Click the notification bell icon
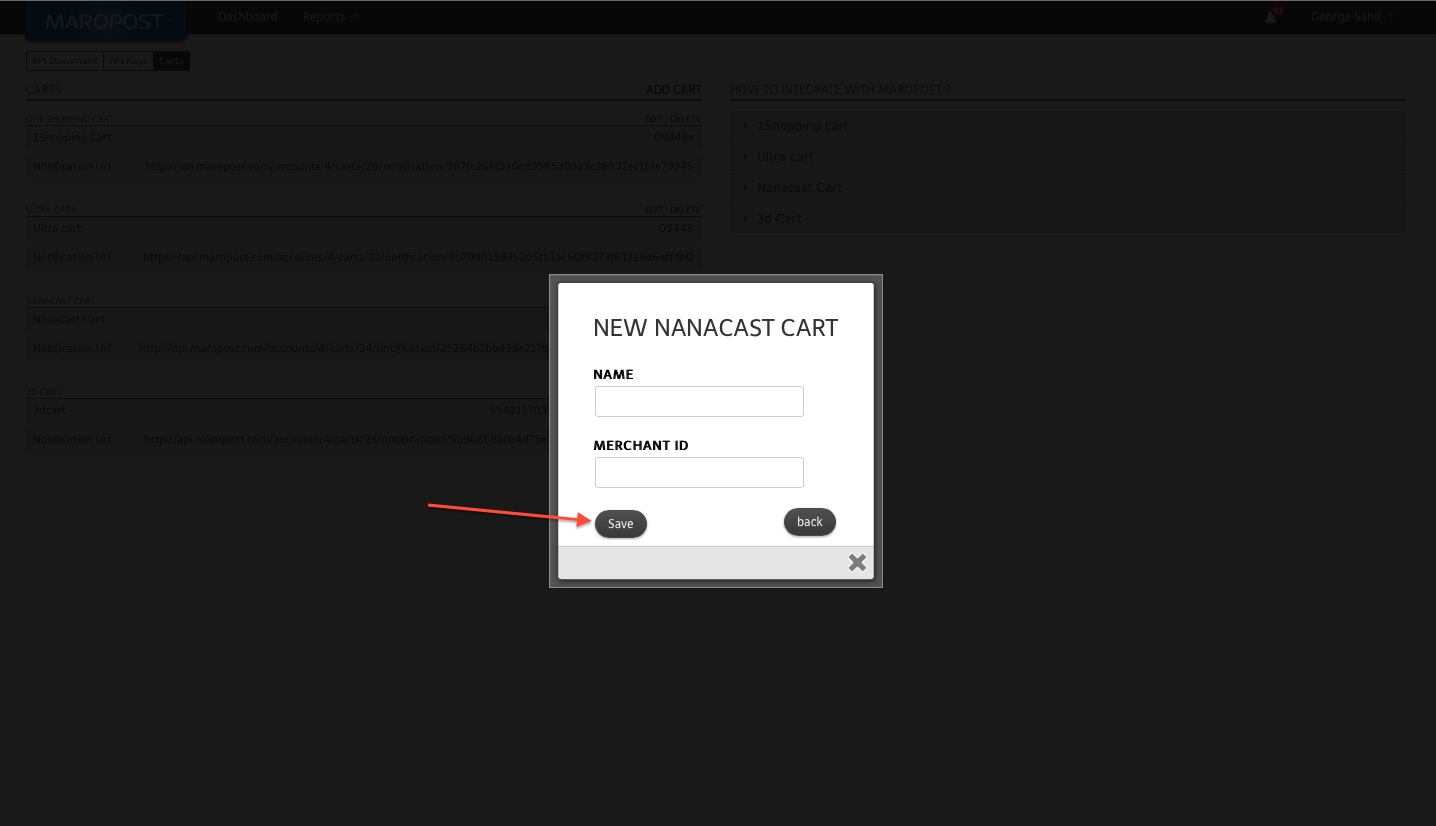Screen dimensions: 1436x826 click(x=1271, y=17)
